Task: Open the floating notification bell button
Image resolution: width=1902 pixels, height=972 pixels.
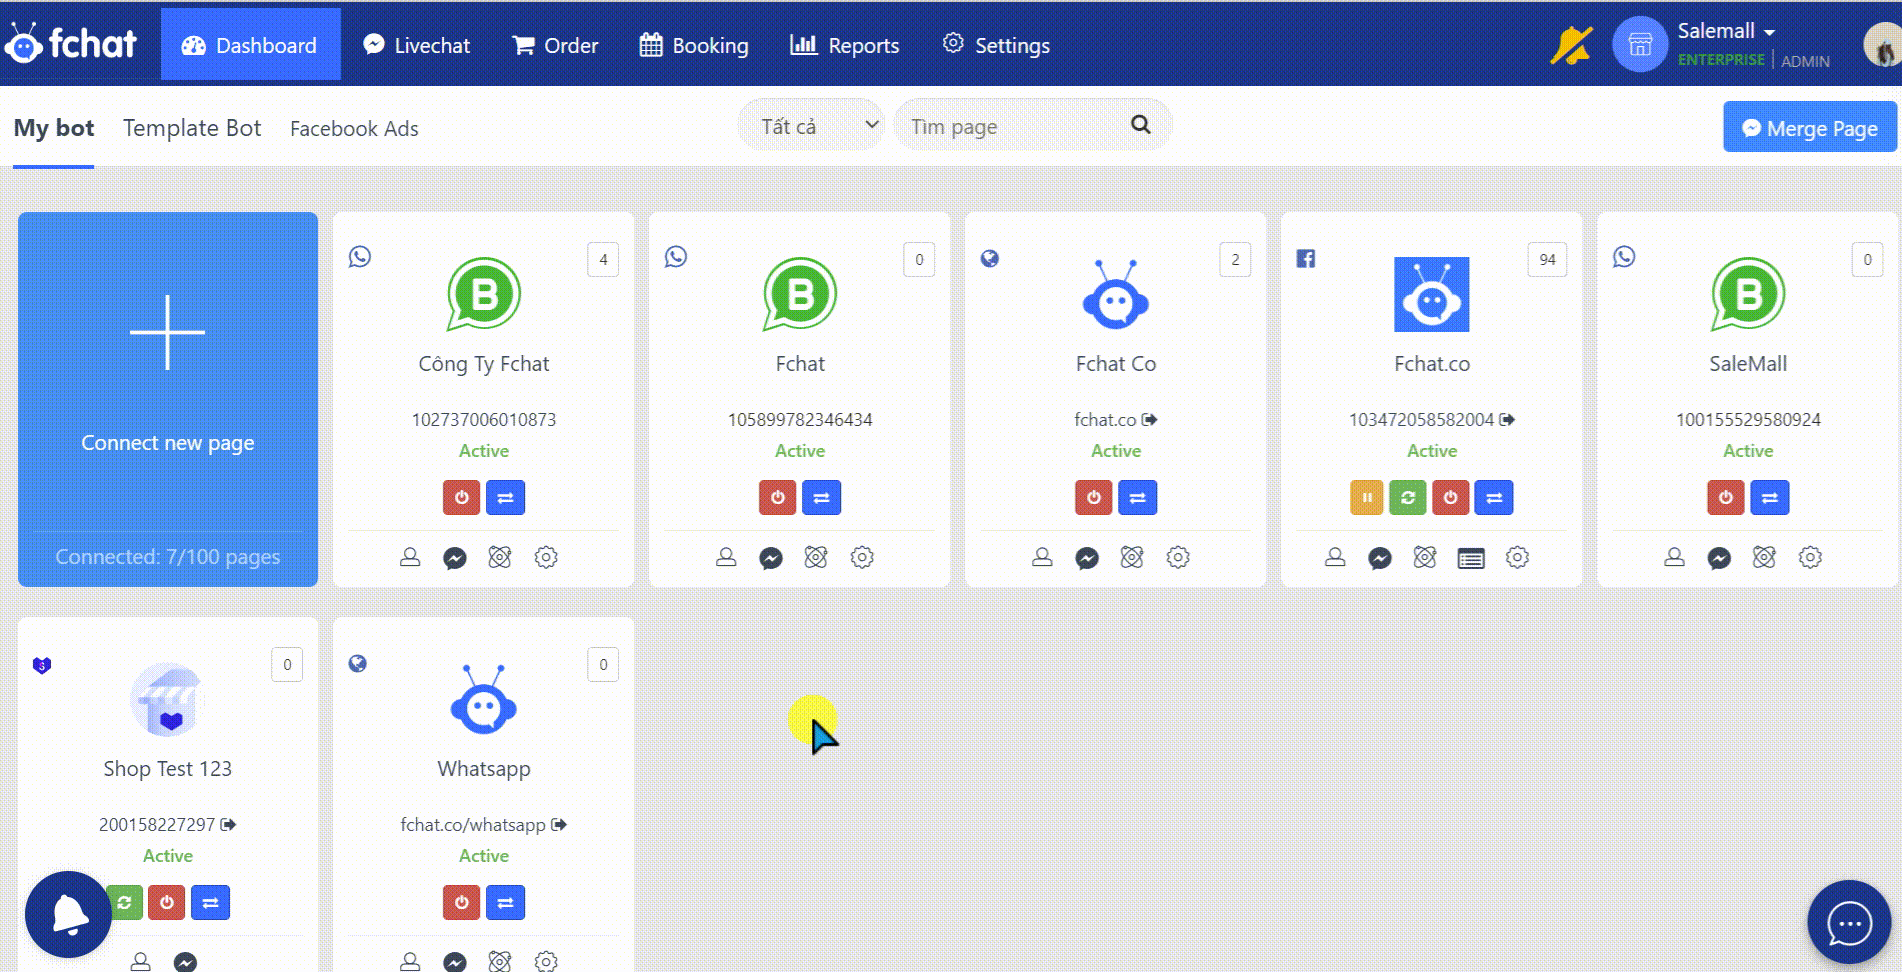Action: 68,914
